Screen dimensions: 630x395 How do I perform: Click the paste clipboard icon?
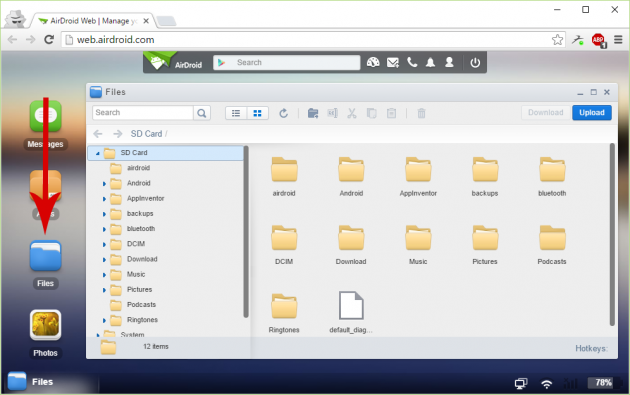(391, 113)
